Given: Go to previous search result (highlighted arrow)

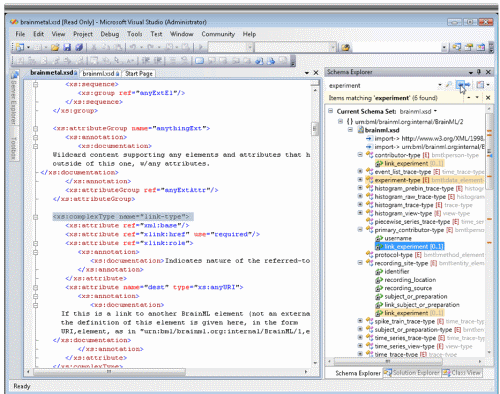Looking at the screenshot, I should coord(460,85).
